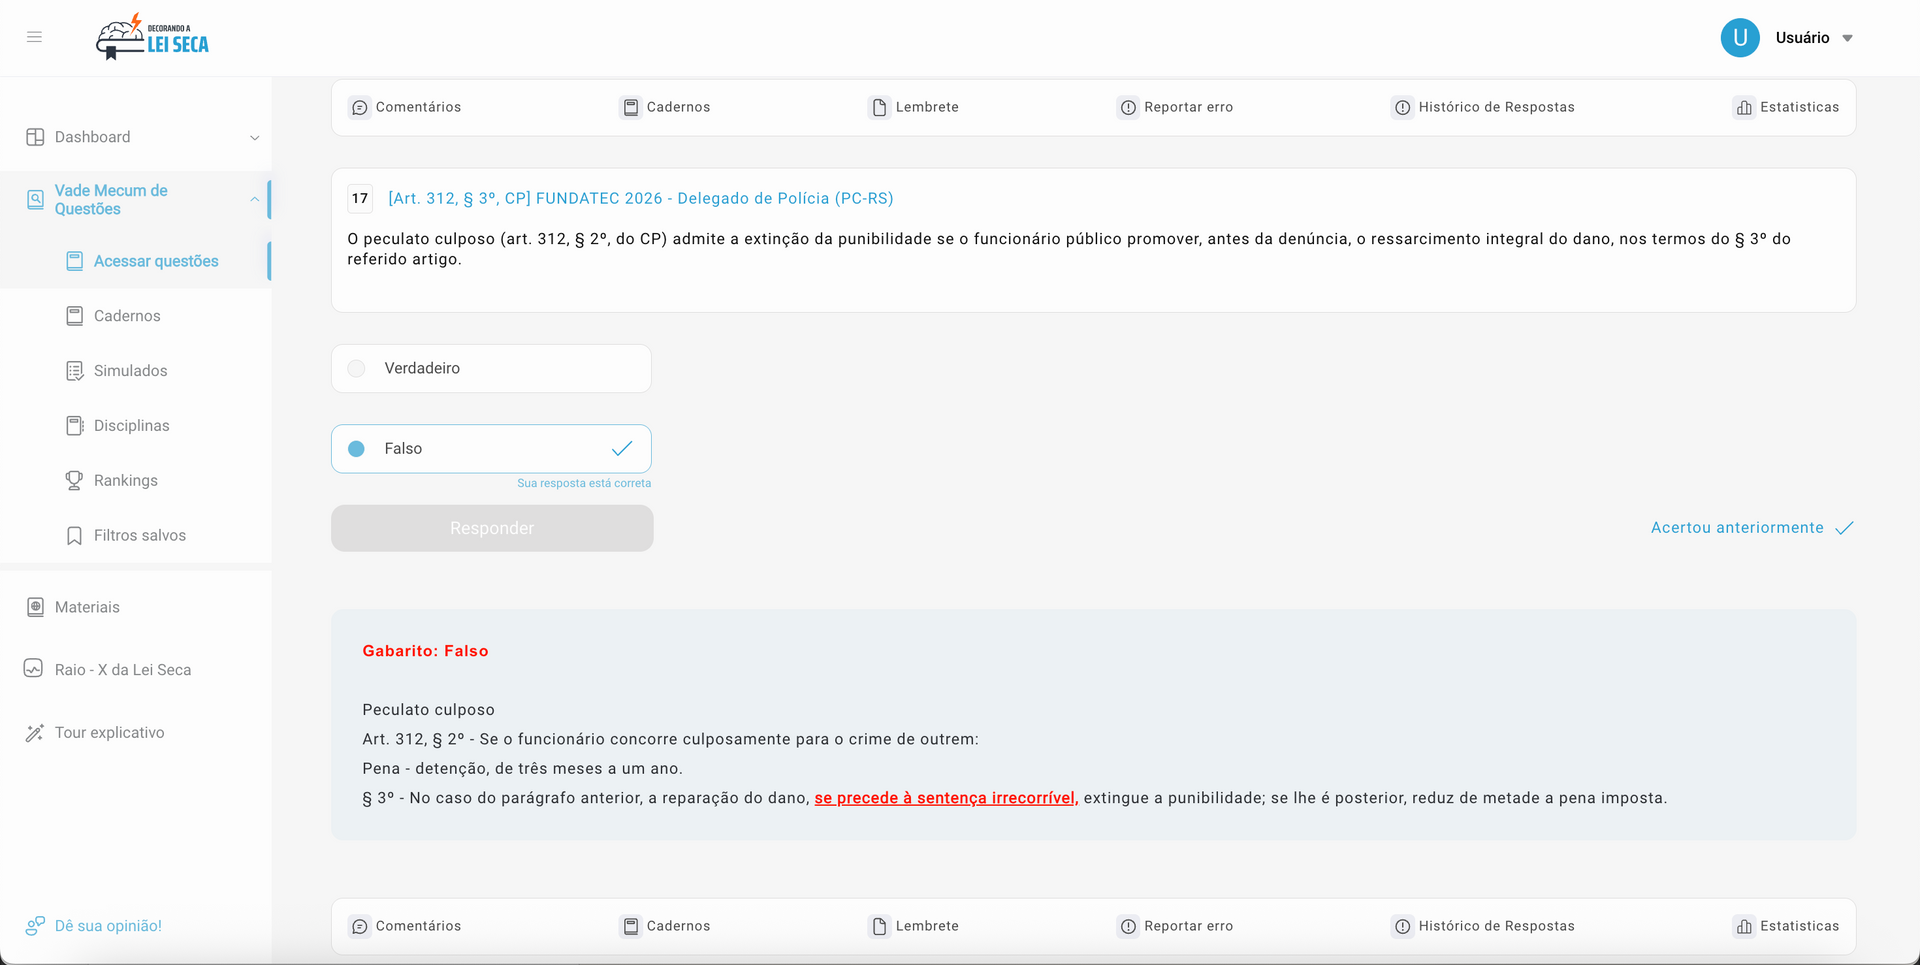Go to Acessar questões menu item
1920x965 pixels.
155,261
